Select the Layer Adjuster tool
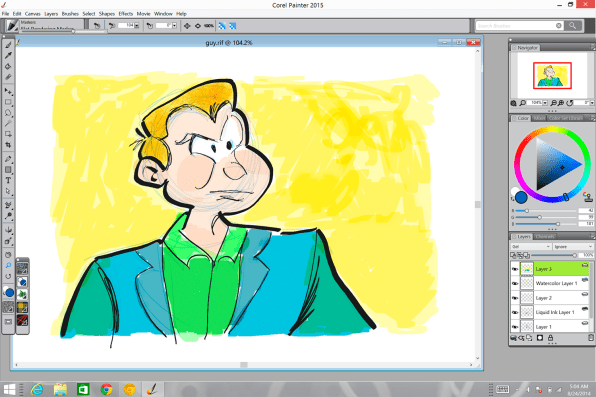Image resolution: width=596 pixels, height=397 pixels. pyautogui.click(x=8, y=91)
